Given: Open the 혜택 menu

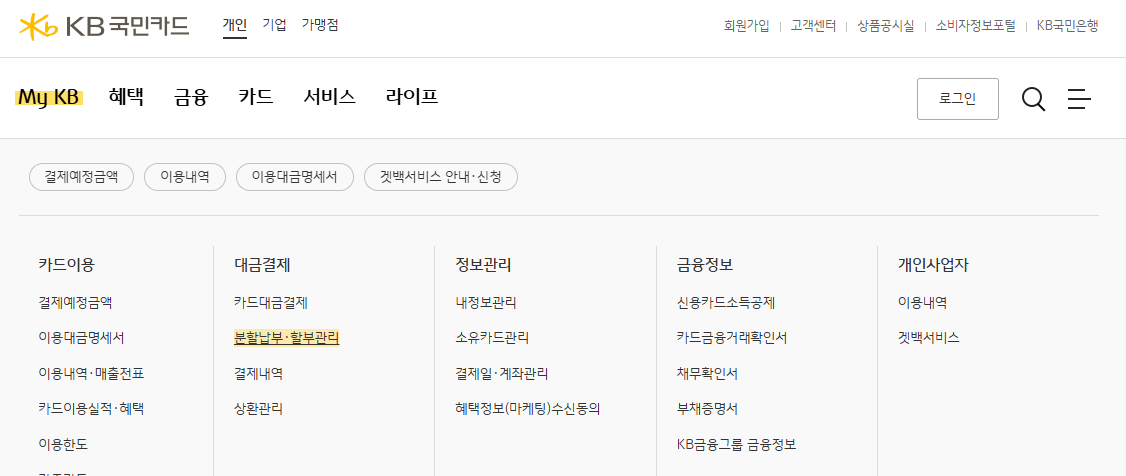Looking at the screenshot, I should pyautogui.click(x=126, y=97).
